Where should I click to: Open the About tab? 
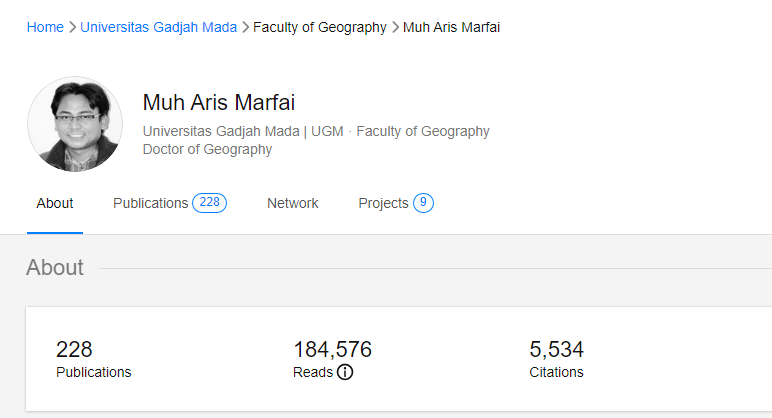(x=55, y=203)
